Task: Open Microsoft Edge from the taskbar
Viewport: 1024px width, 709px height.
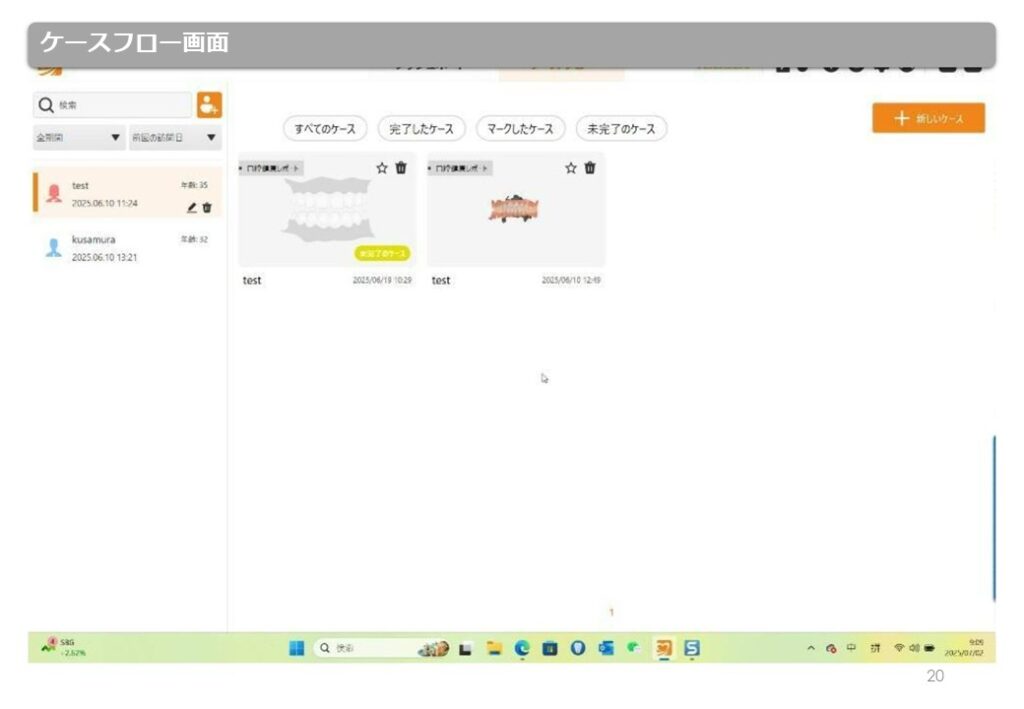Action: tap(521, 648)
